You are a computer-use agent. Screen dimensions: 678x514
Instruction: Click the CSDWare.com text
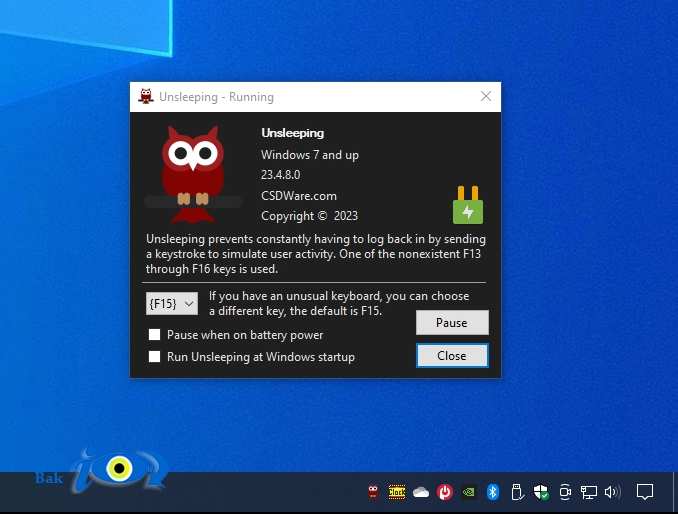tap(299, 196)
